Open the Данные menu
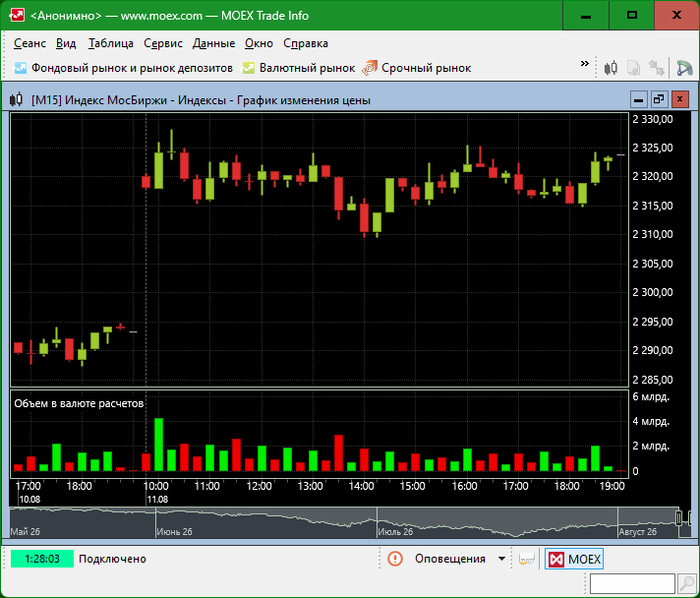 coord(214,43)
